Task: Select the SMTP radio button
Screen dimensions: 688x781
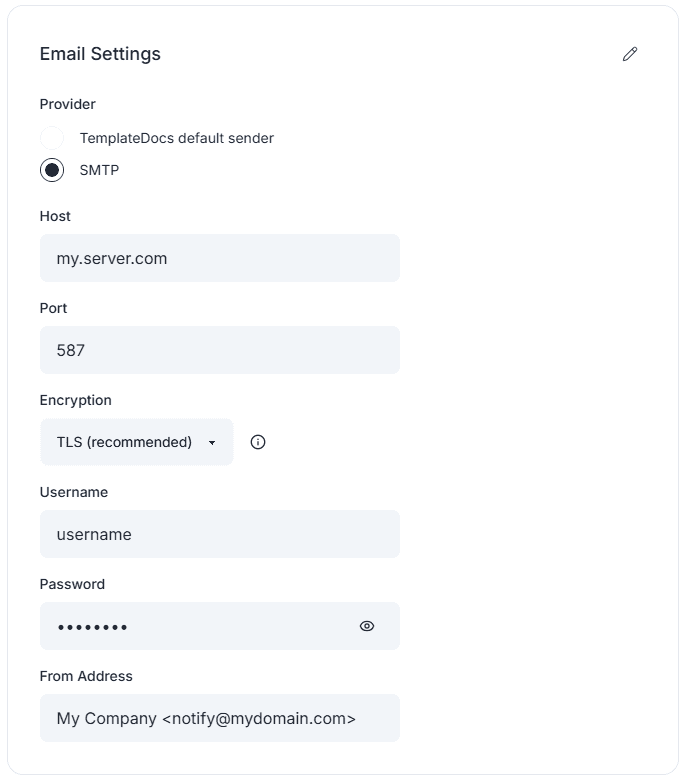Action: 52,170
